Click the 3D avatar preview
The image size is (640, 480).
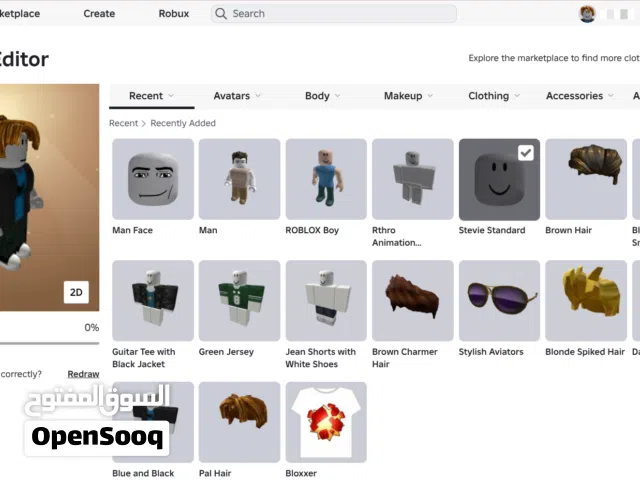(49, 198)
